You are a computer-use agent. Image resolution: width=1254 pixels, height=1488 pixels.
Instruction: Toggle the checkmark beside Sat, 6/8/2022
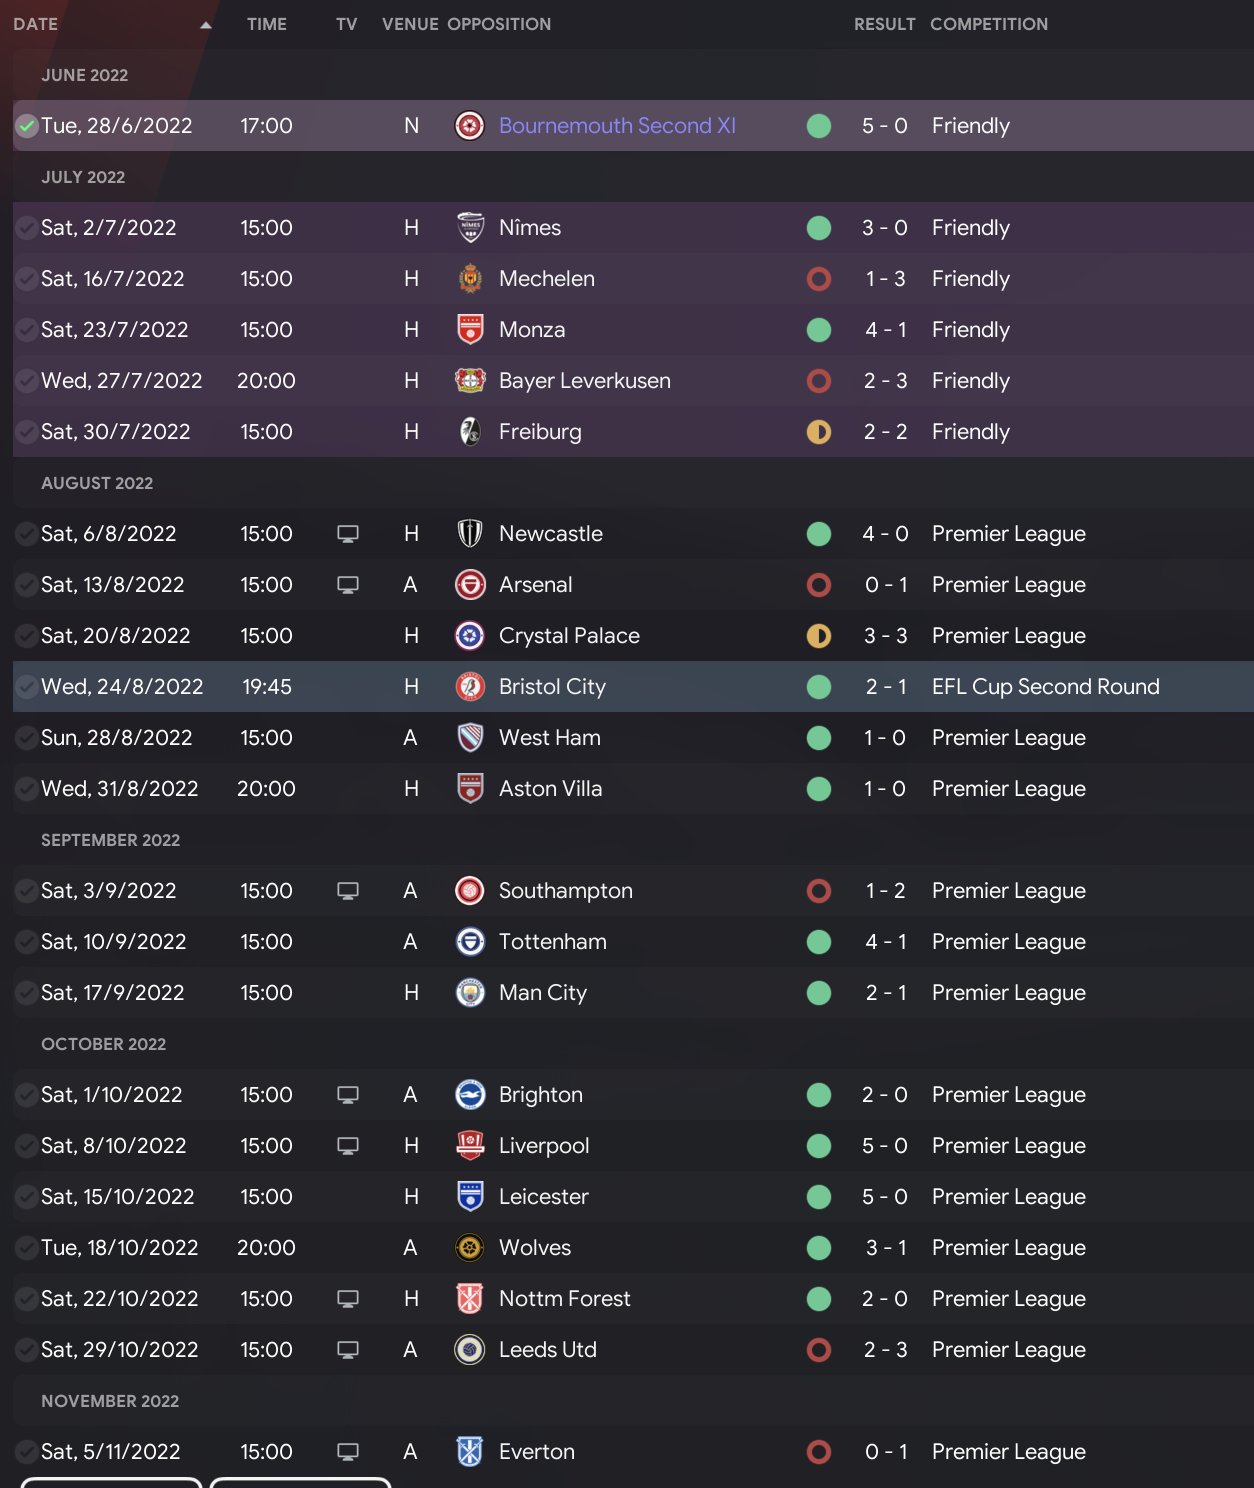click(x=27, y=534)
